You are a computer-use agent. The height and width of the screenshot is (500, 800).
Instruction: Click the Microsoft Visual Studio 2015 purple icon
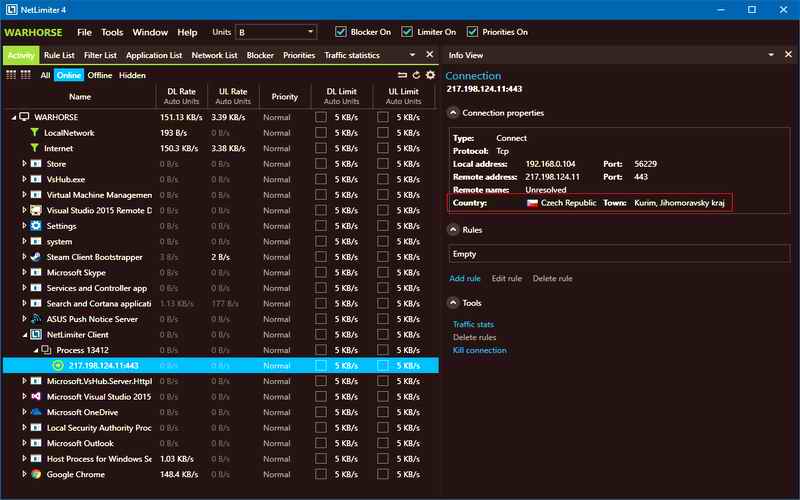(35, 397)
